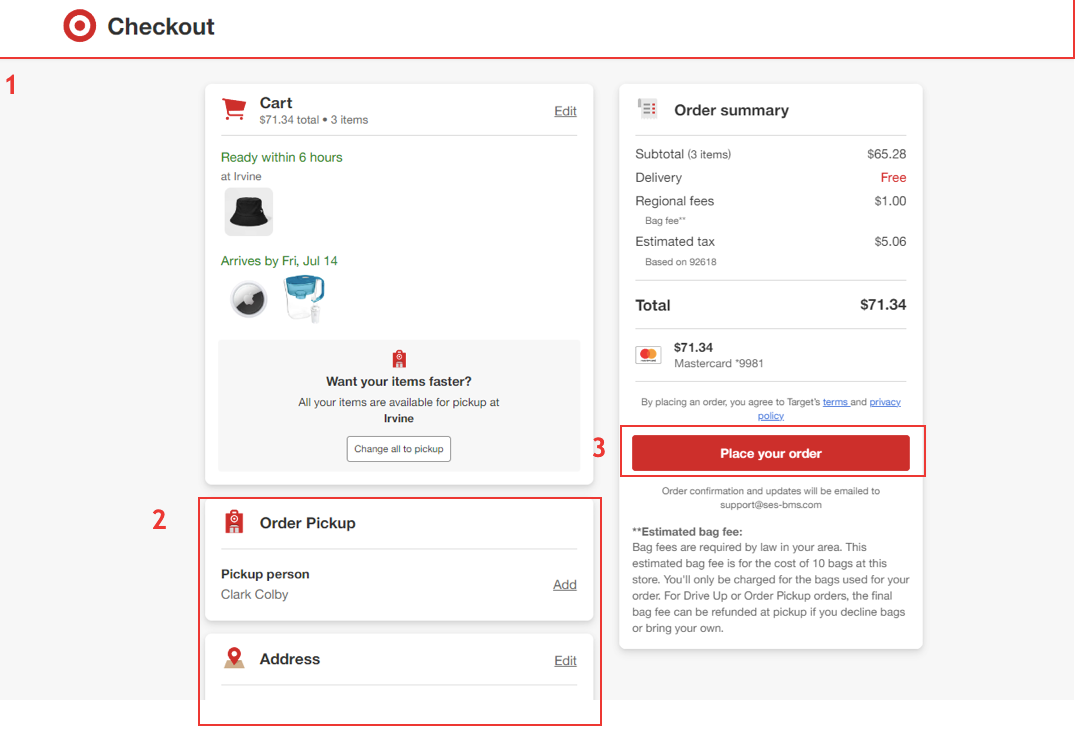
Task: Click the support@ses-bms.com email text
Action: point(771,505)
